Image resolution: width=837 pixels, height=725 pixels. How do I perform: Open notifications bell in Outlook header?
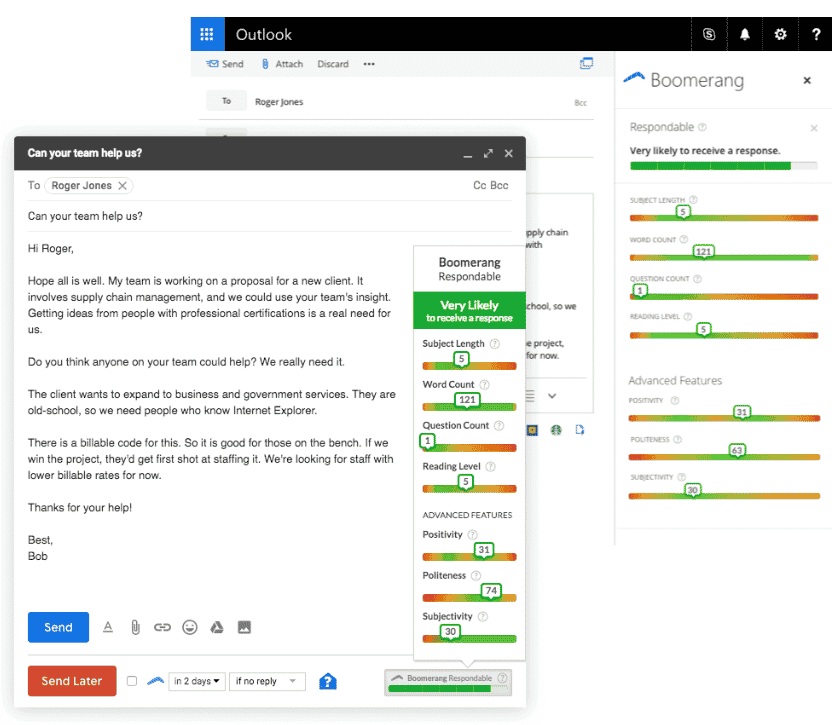(745, 34)
